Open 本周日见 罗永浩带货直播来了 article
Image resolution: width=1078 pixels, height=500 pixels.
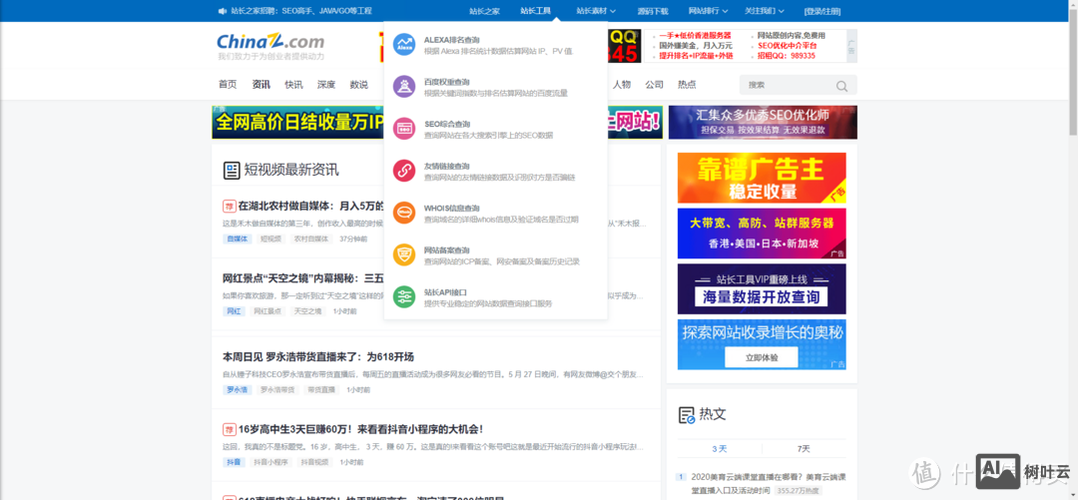click(x=318, y=357)
